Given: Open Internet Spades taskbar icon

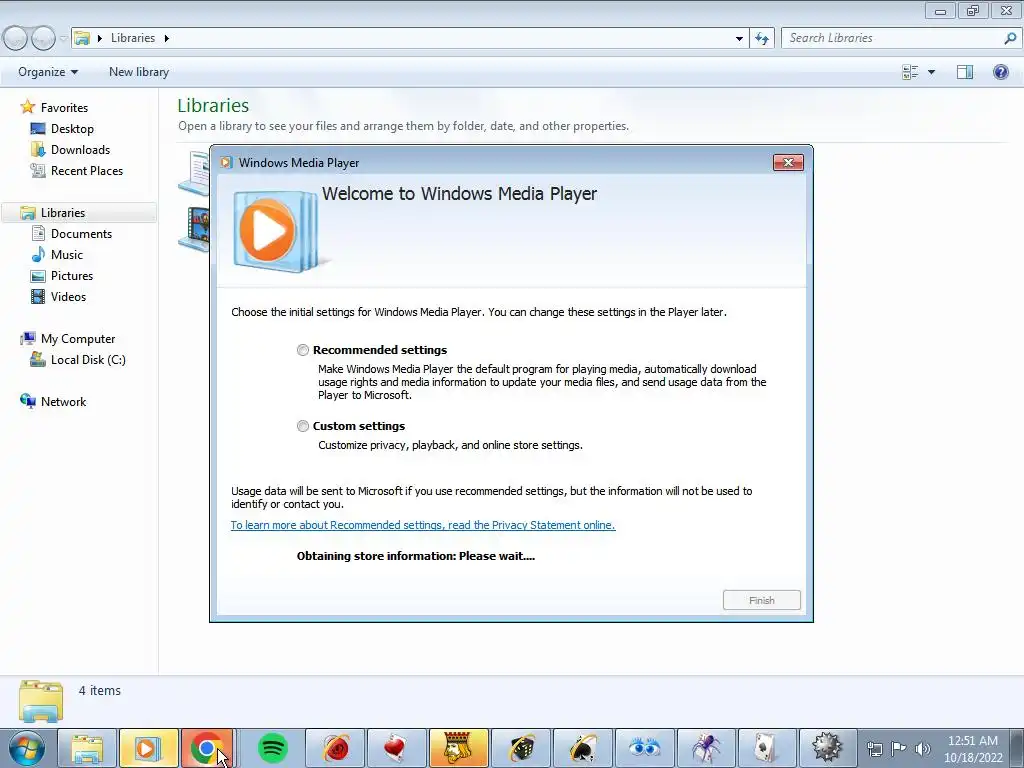Looking at the screenshot, I should [x=583, y=748].
